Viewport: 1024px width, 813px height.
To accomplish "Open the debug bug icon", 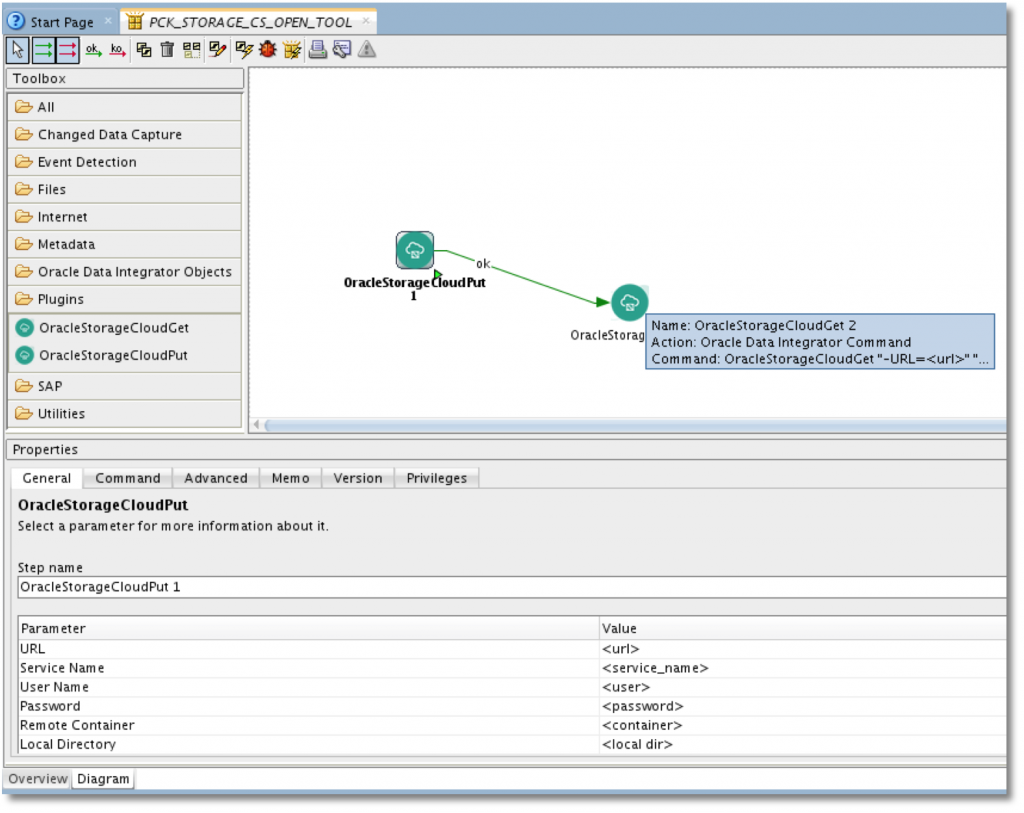I will click(x=266, y=48).
